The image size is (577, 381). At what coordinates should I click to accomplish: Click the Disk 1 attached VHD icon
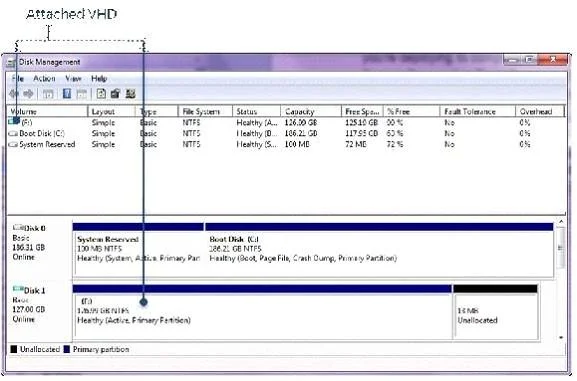[x=18, y=289]
